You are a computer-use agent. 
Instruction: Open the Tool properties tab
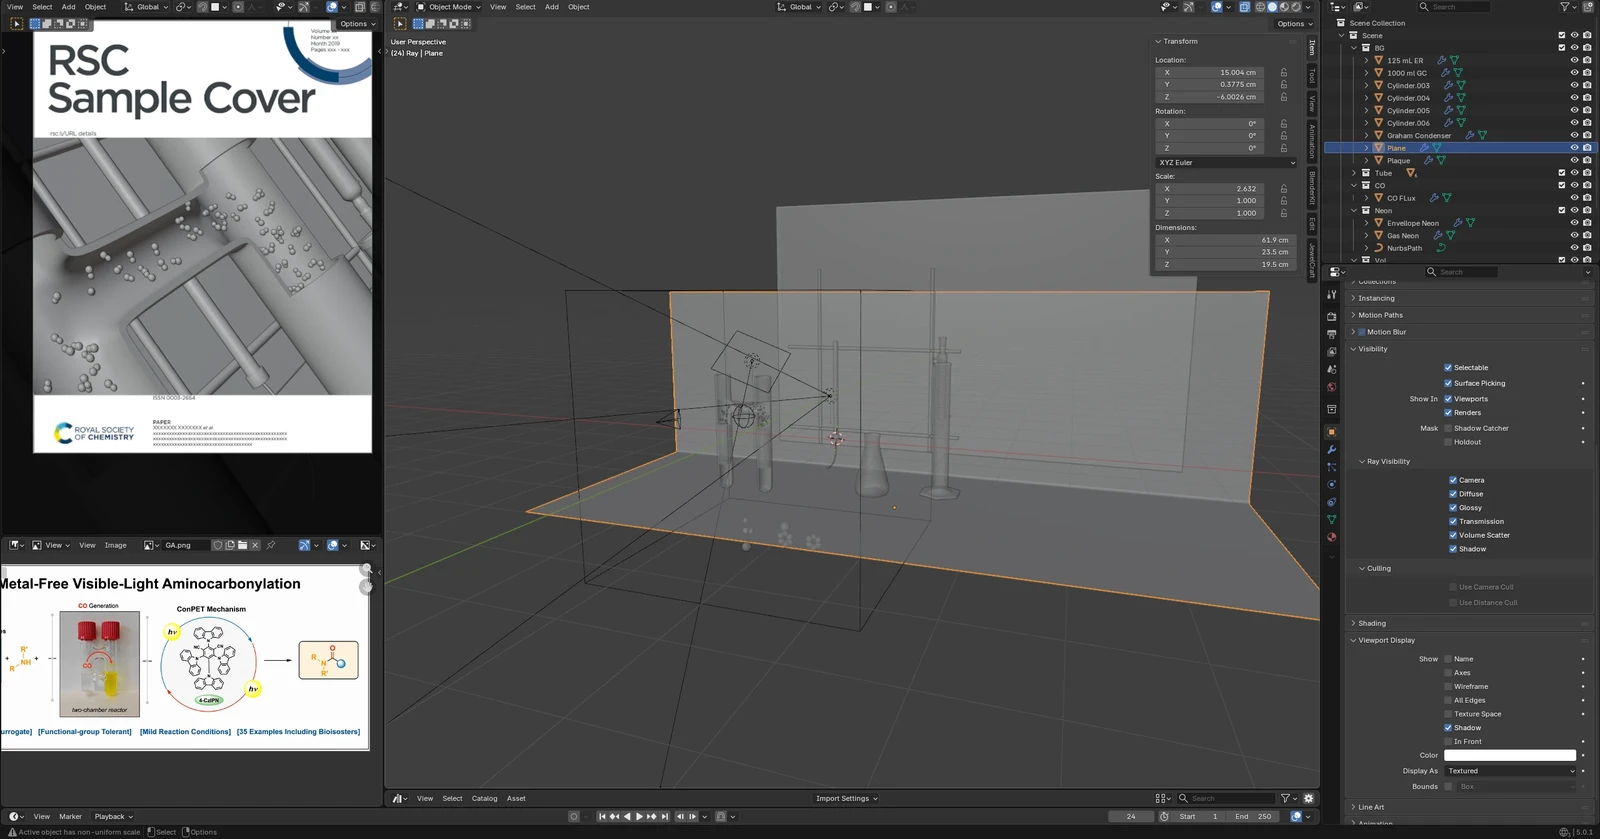1331,295
